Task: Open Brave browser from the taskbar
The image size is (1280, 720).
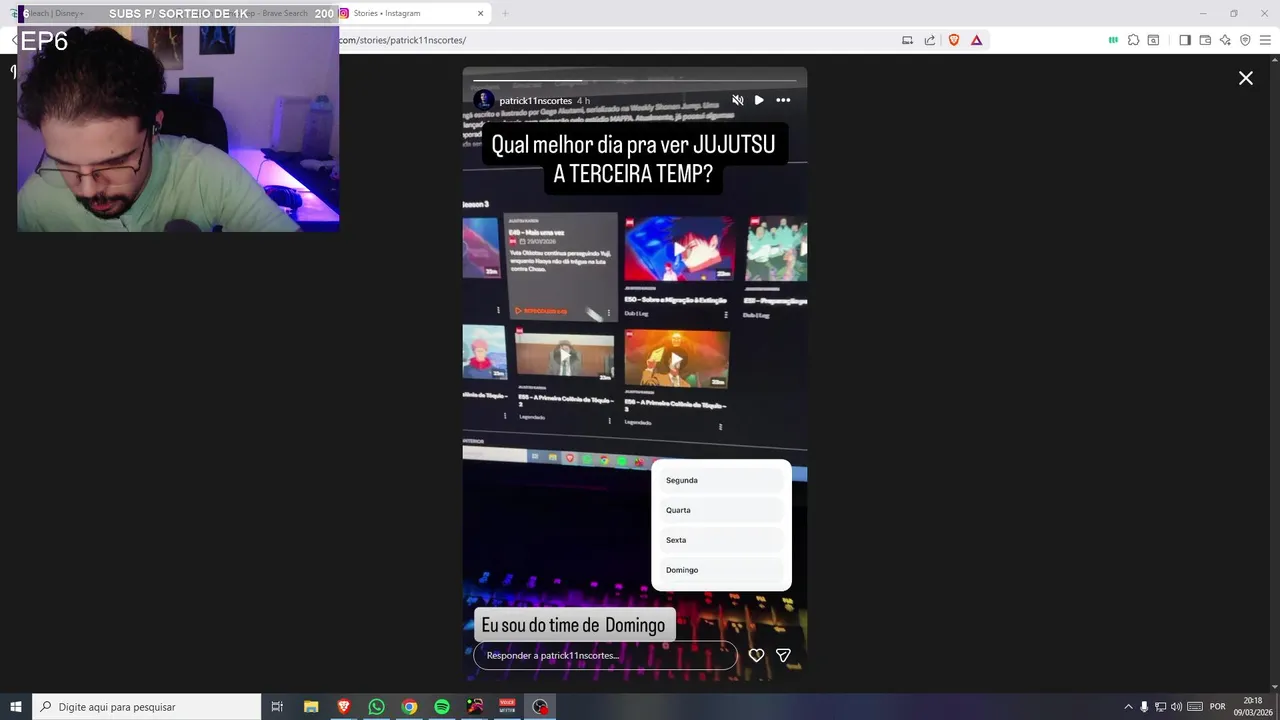Action: [x=344, y=707]
